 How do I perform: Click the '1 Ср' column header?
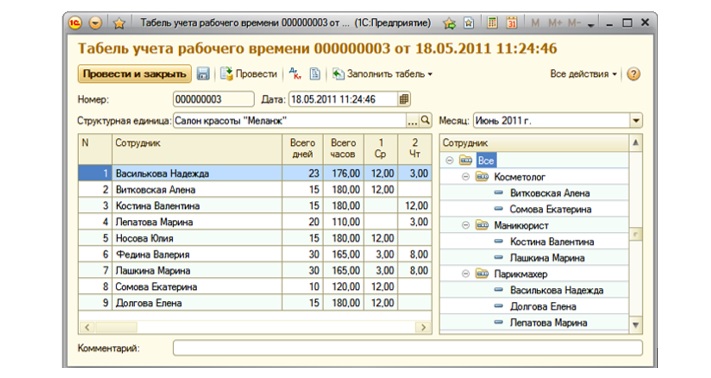click(381, 149)
